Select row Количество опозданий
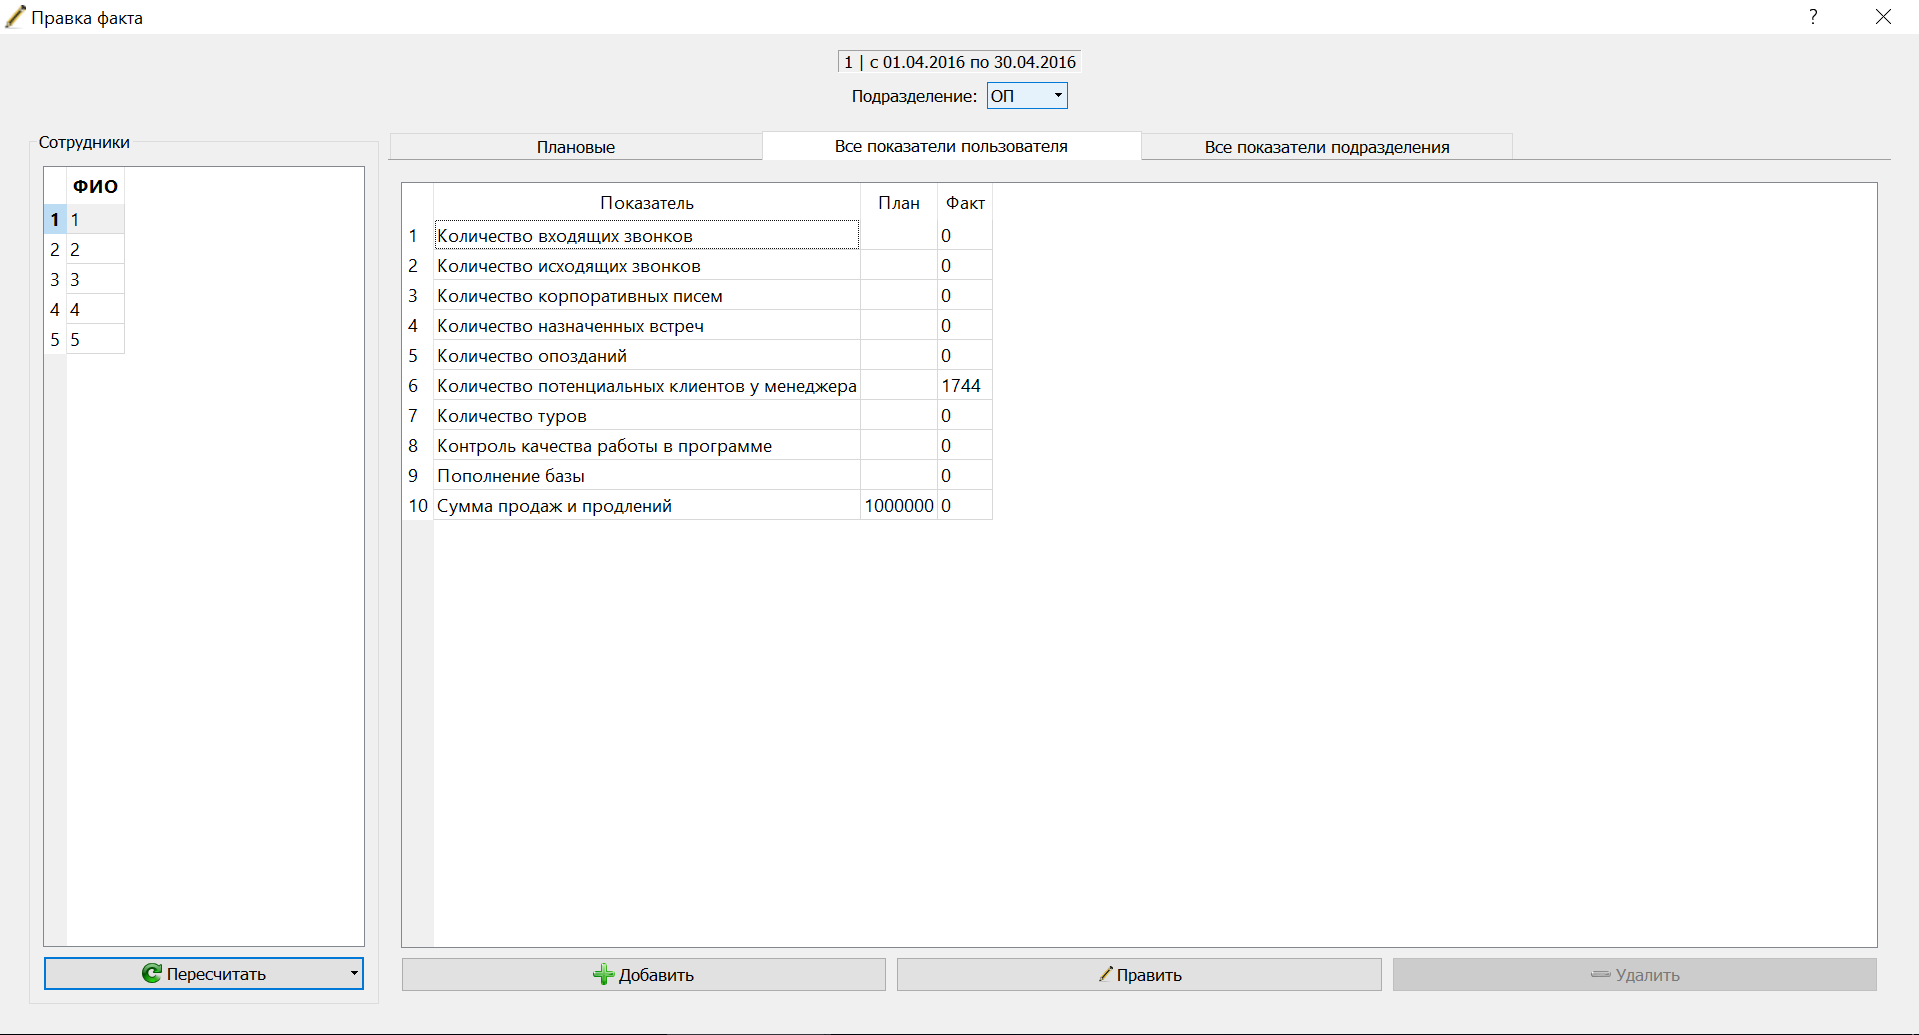 point(647,356)
